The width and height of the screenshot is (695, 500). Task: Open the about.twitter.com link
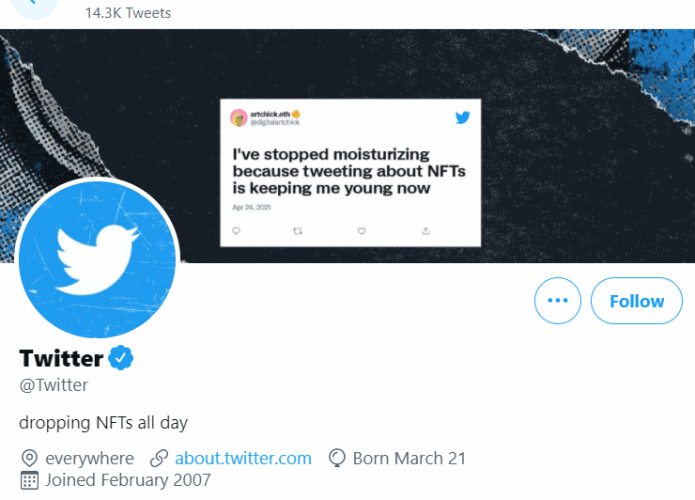pyautogui.click(x=243, y=458)
